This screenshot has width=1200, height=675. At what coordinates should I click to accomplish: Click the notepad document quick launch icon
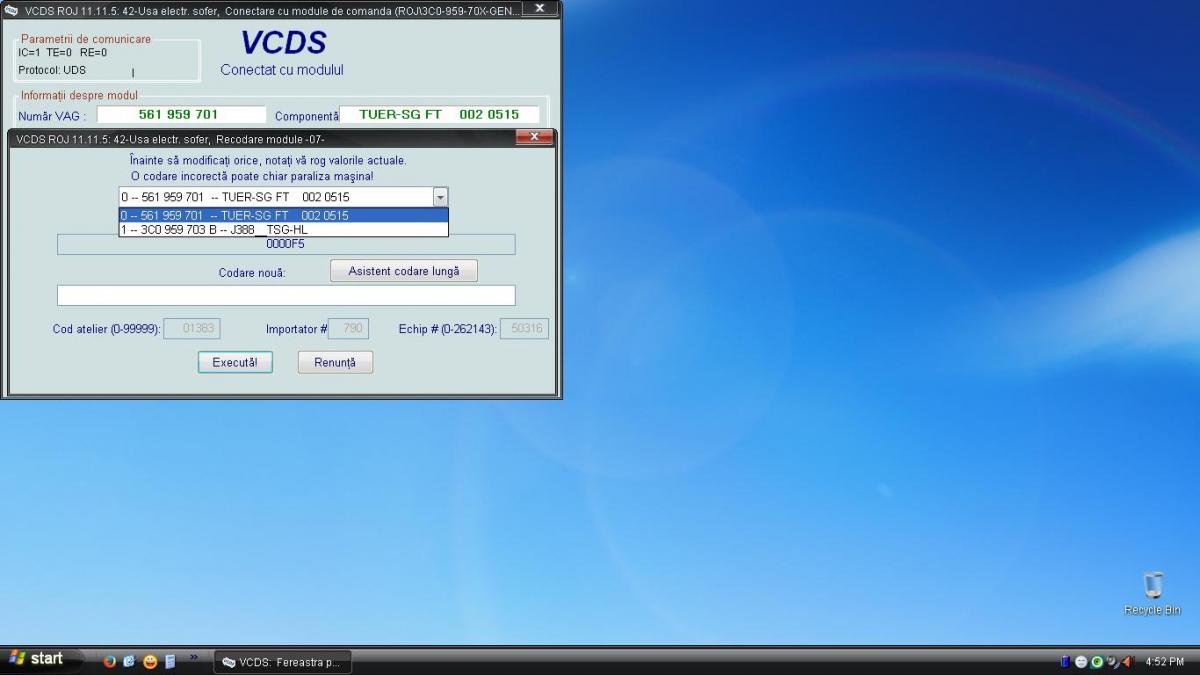[170, 661]
